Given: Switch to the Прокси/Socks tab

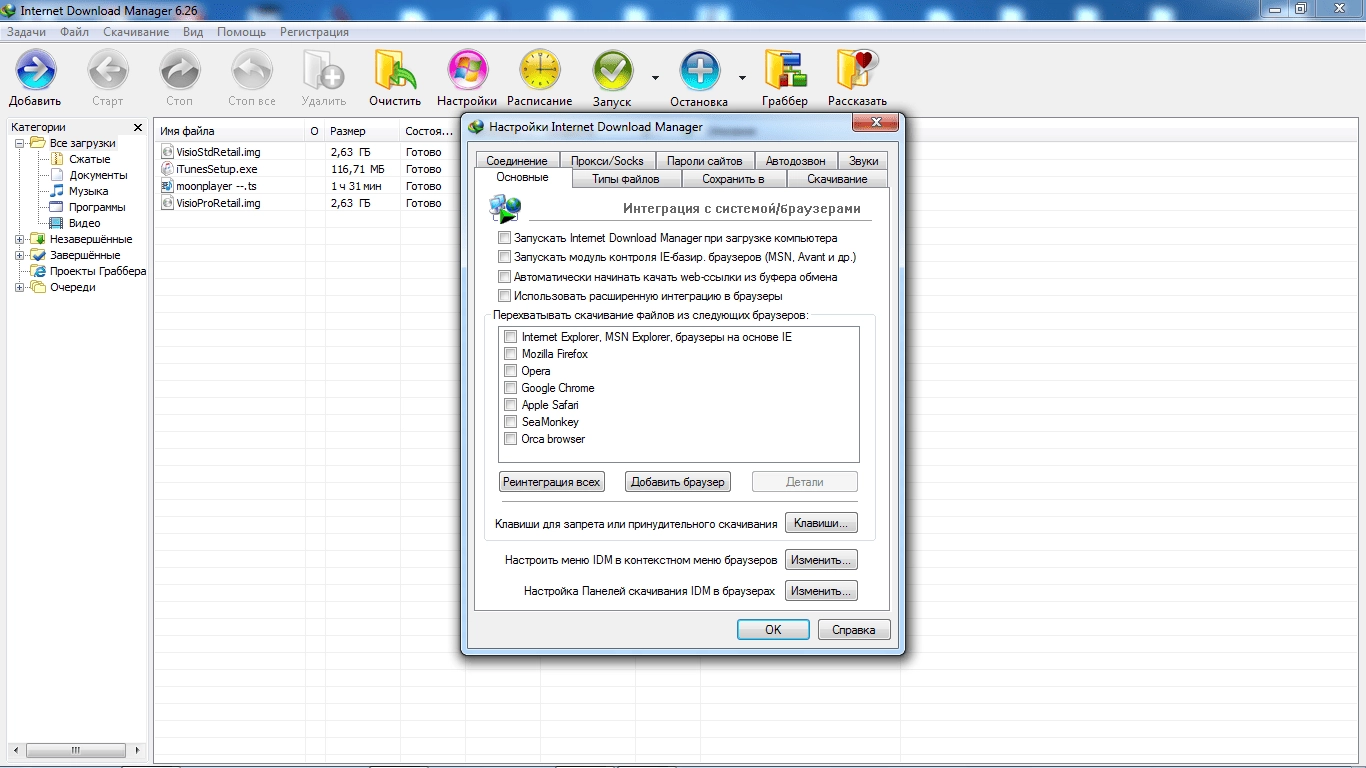Looking at the screenshot, I should [x=607, y=161].
